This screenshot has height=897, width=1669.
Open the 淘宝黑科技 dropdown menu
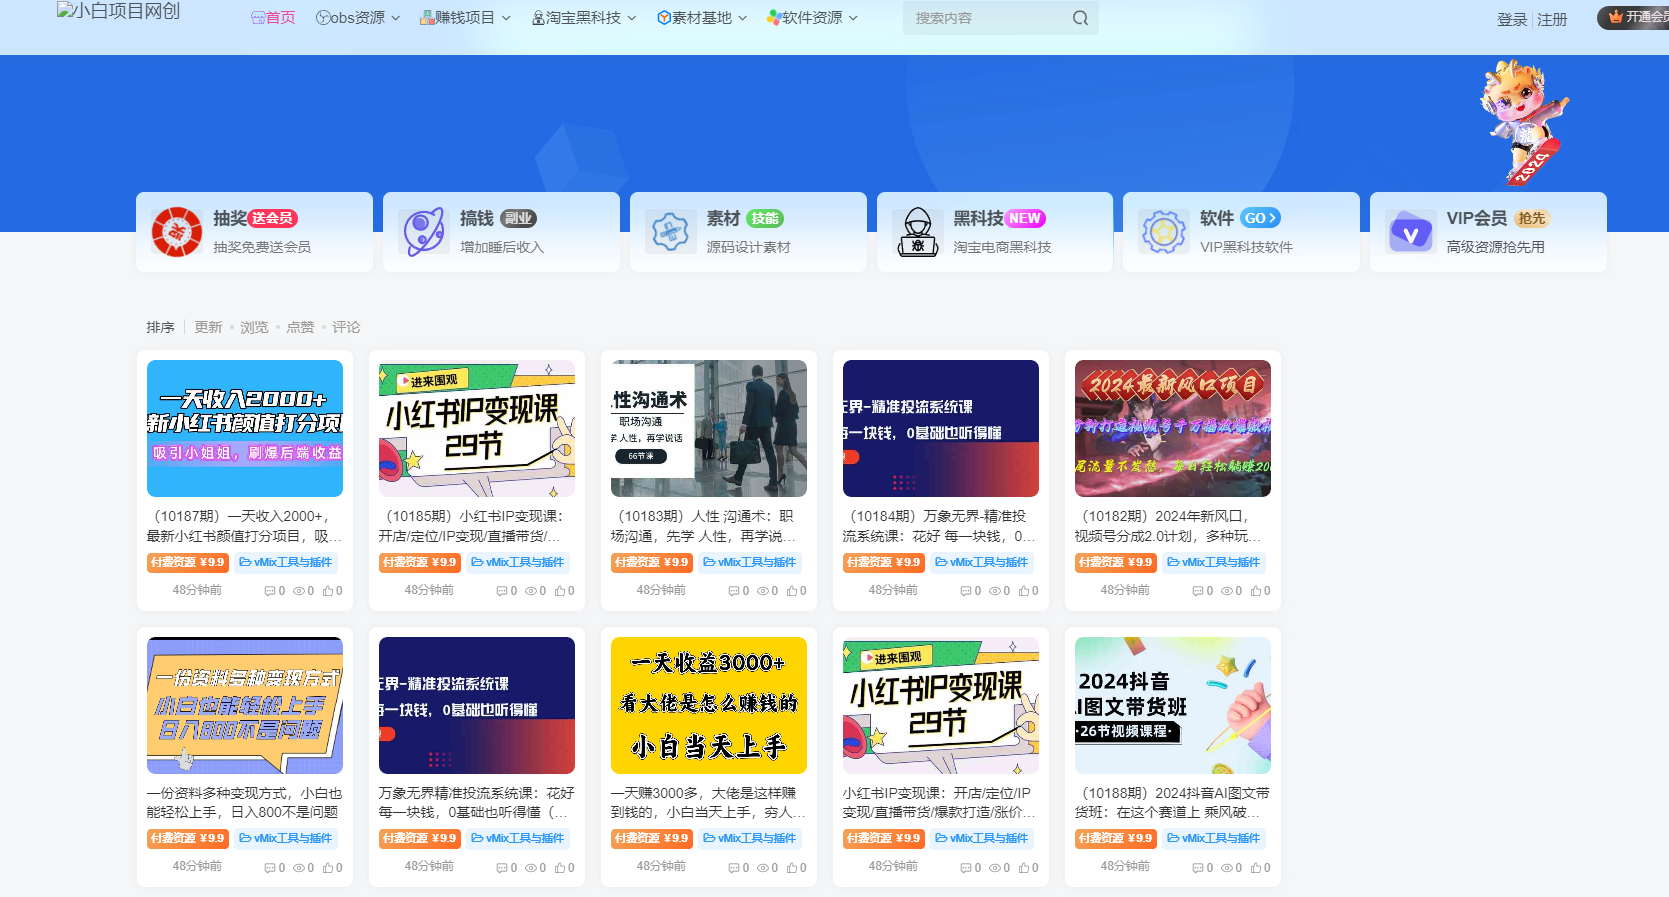point(584,18)
